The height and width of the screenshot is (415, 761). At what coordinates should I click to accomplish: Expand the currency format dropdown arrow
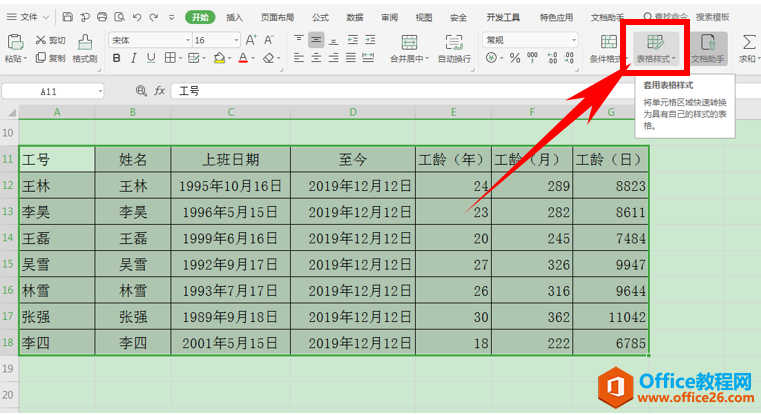point(502,59)
